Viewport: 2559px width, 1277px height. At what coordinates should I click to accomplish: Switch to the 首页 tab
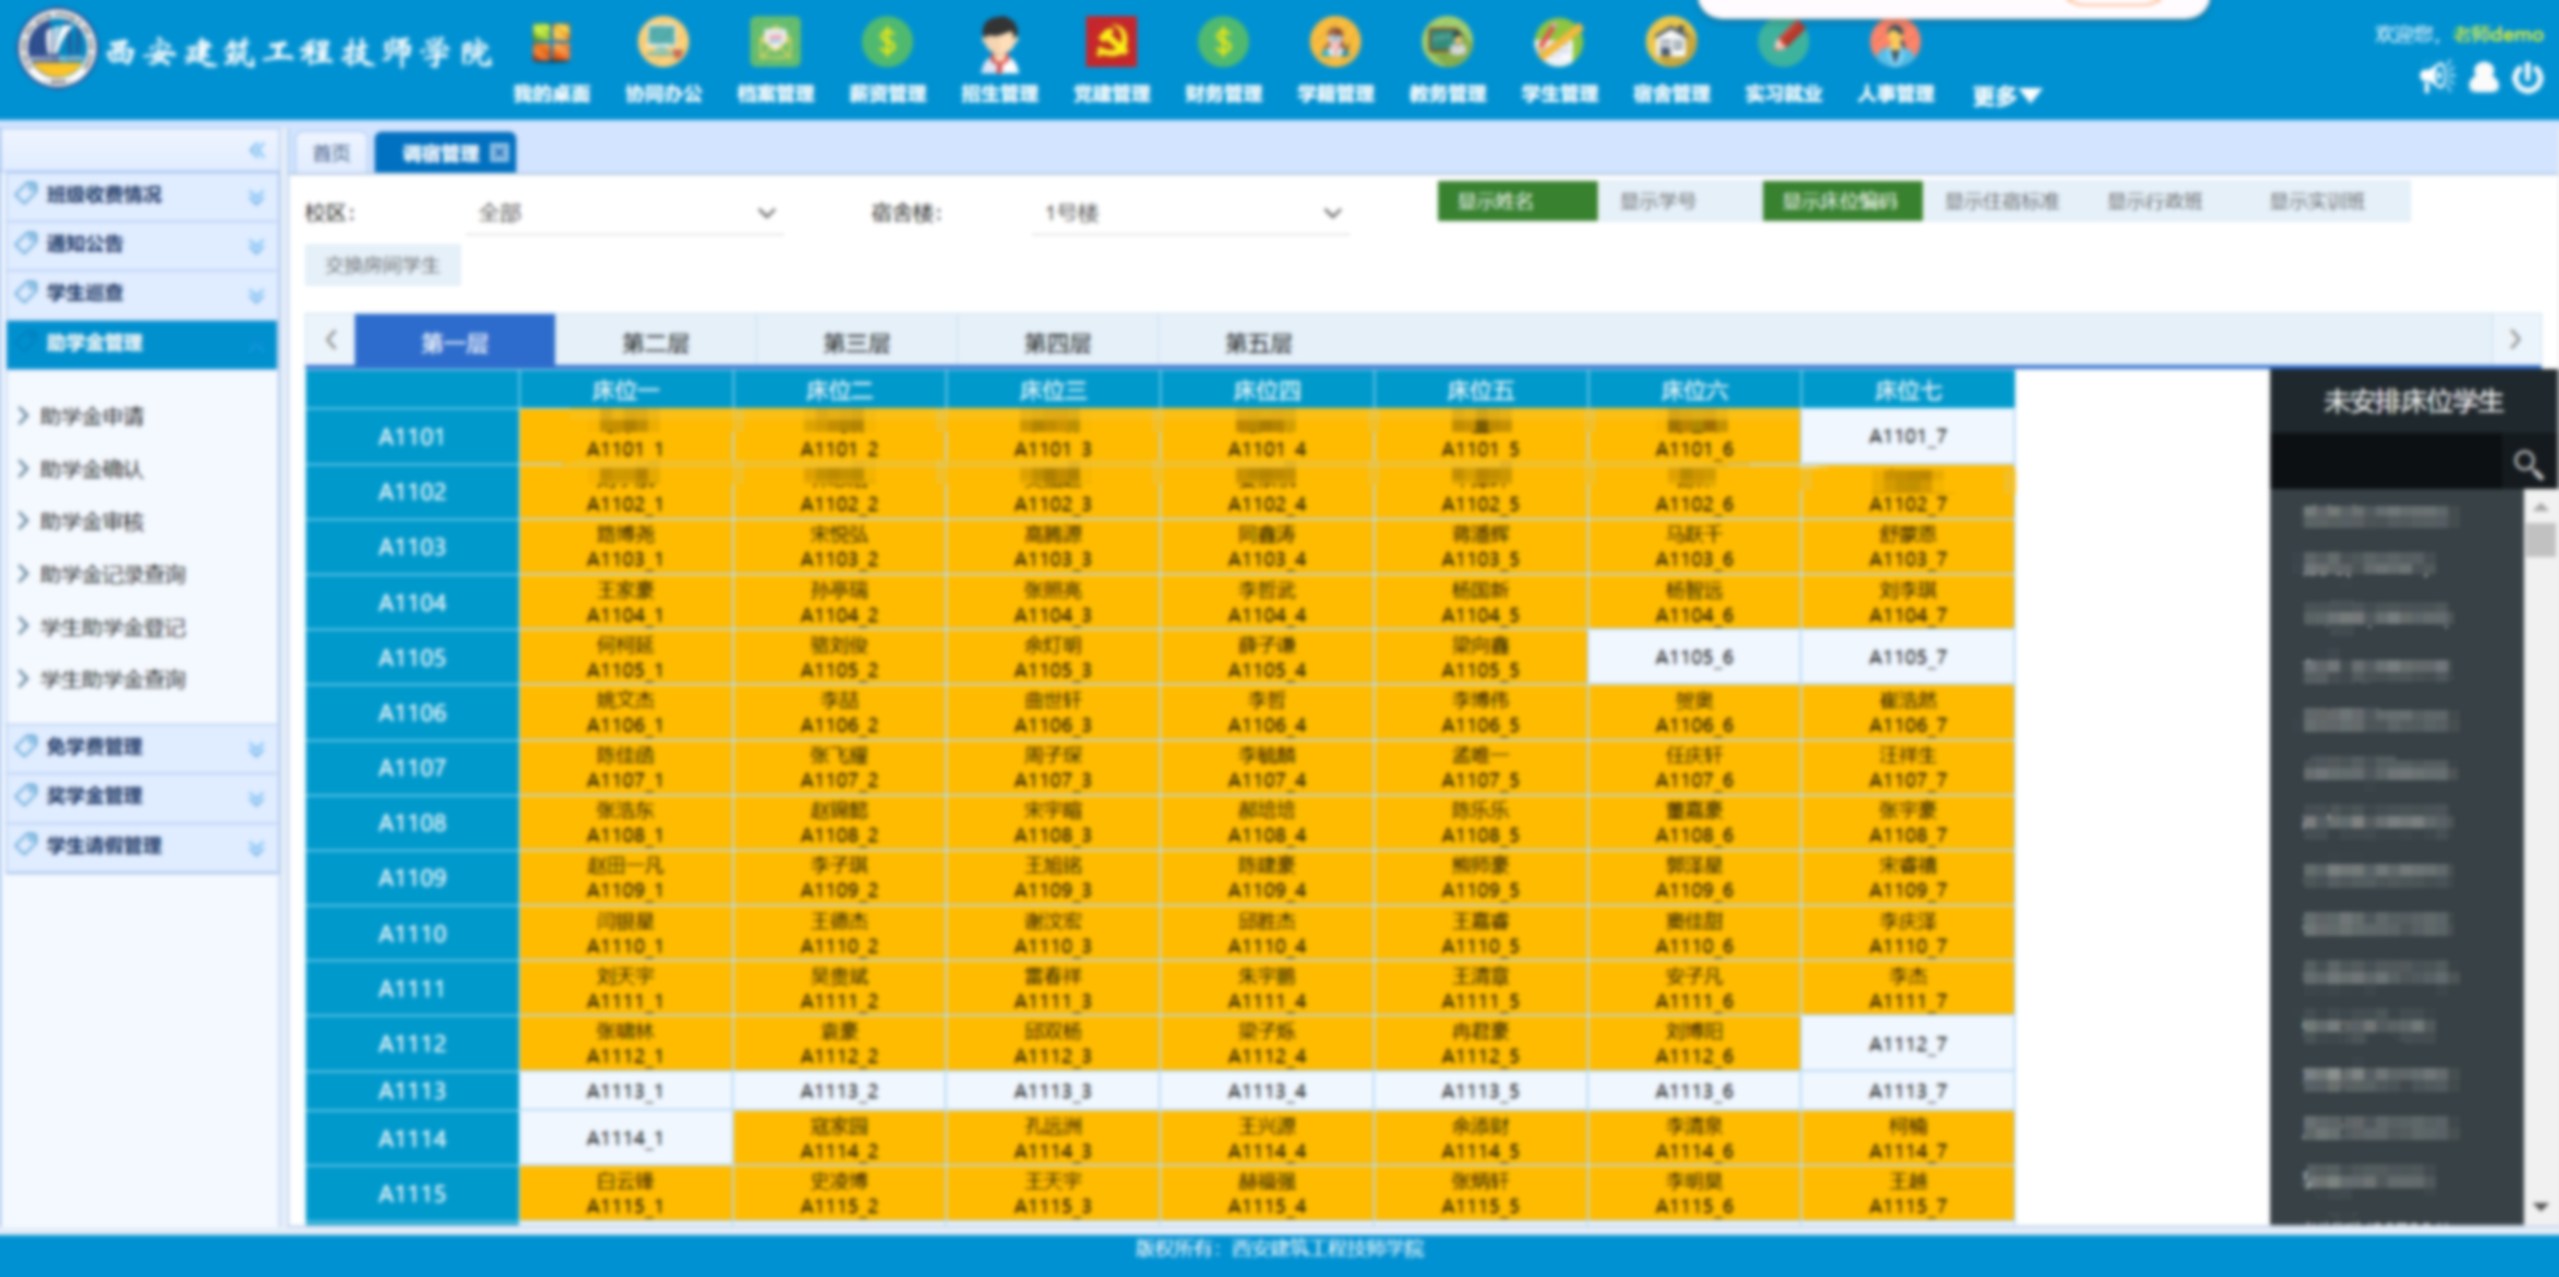click(x=332, y=152)
